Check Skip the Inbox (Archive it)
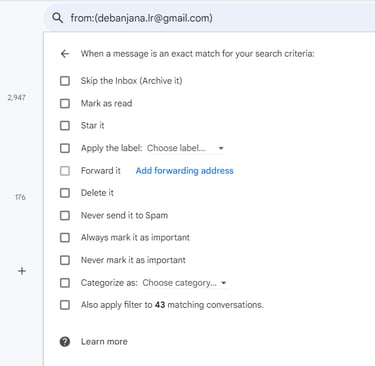375x366 pixels. pos(65,81)
